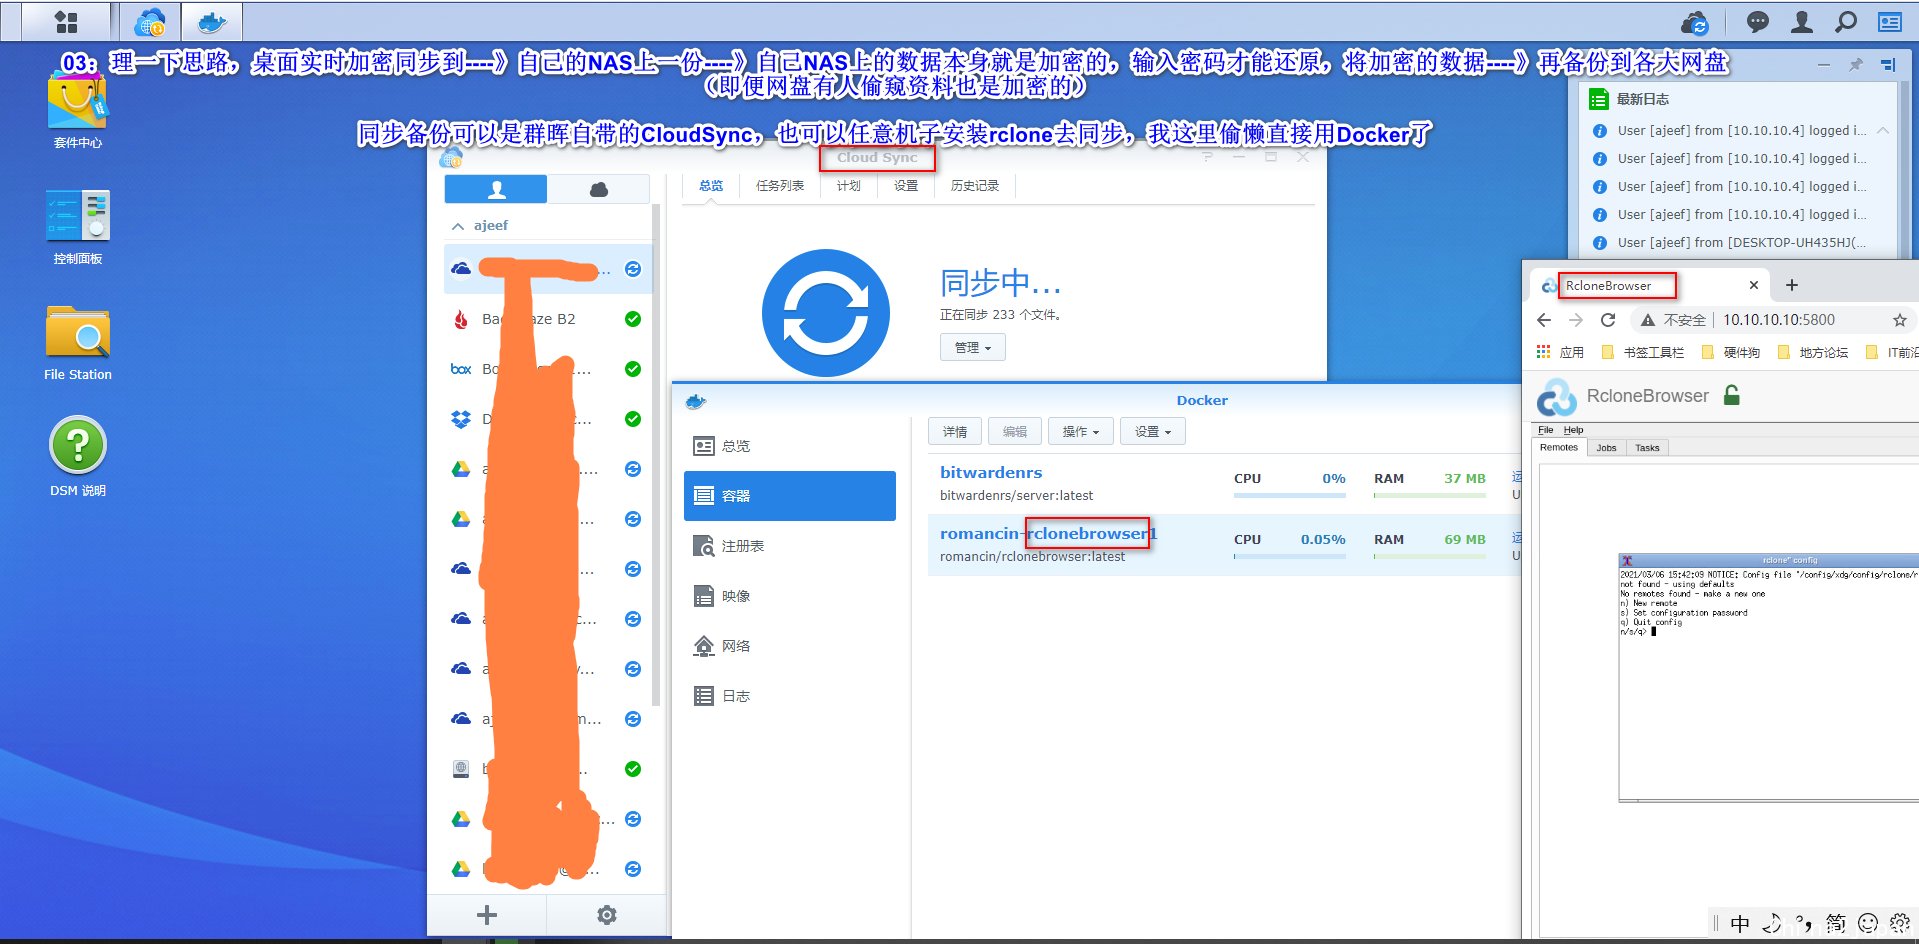Viewport: 1919px width, 944px height.
Task: Open Docker 网络 section
Action: tap(790, 646)
